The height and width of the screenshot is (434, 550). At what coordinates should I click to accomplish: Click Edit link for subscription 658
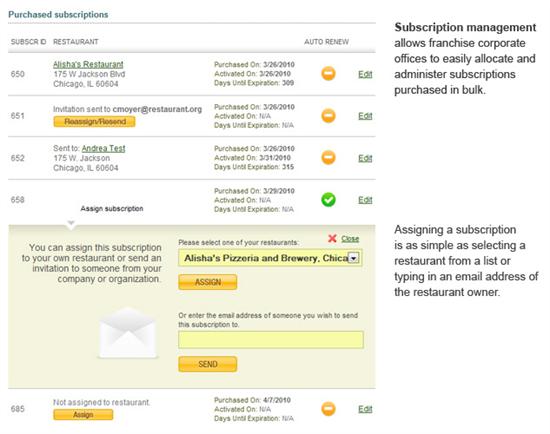pos(365,200)
